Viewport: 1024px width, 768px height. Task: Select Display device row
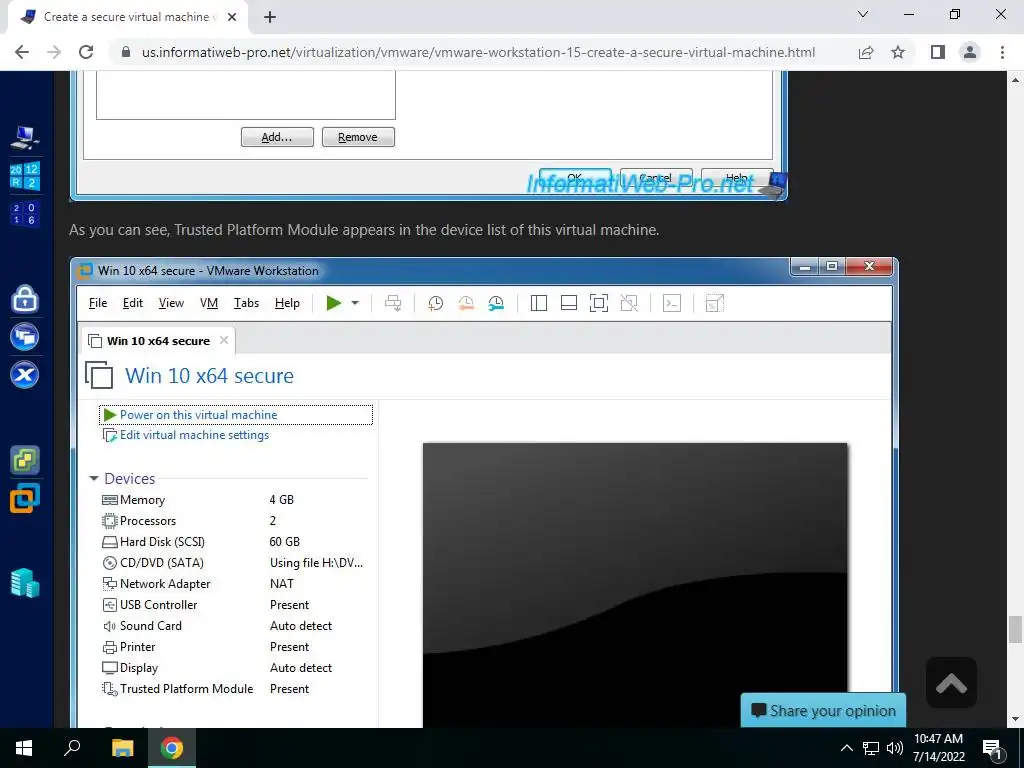235,667
